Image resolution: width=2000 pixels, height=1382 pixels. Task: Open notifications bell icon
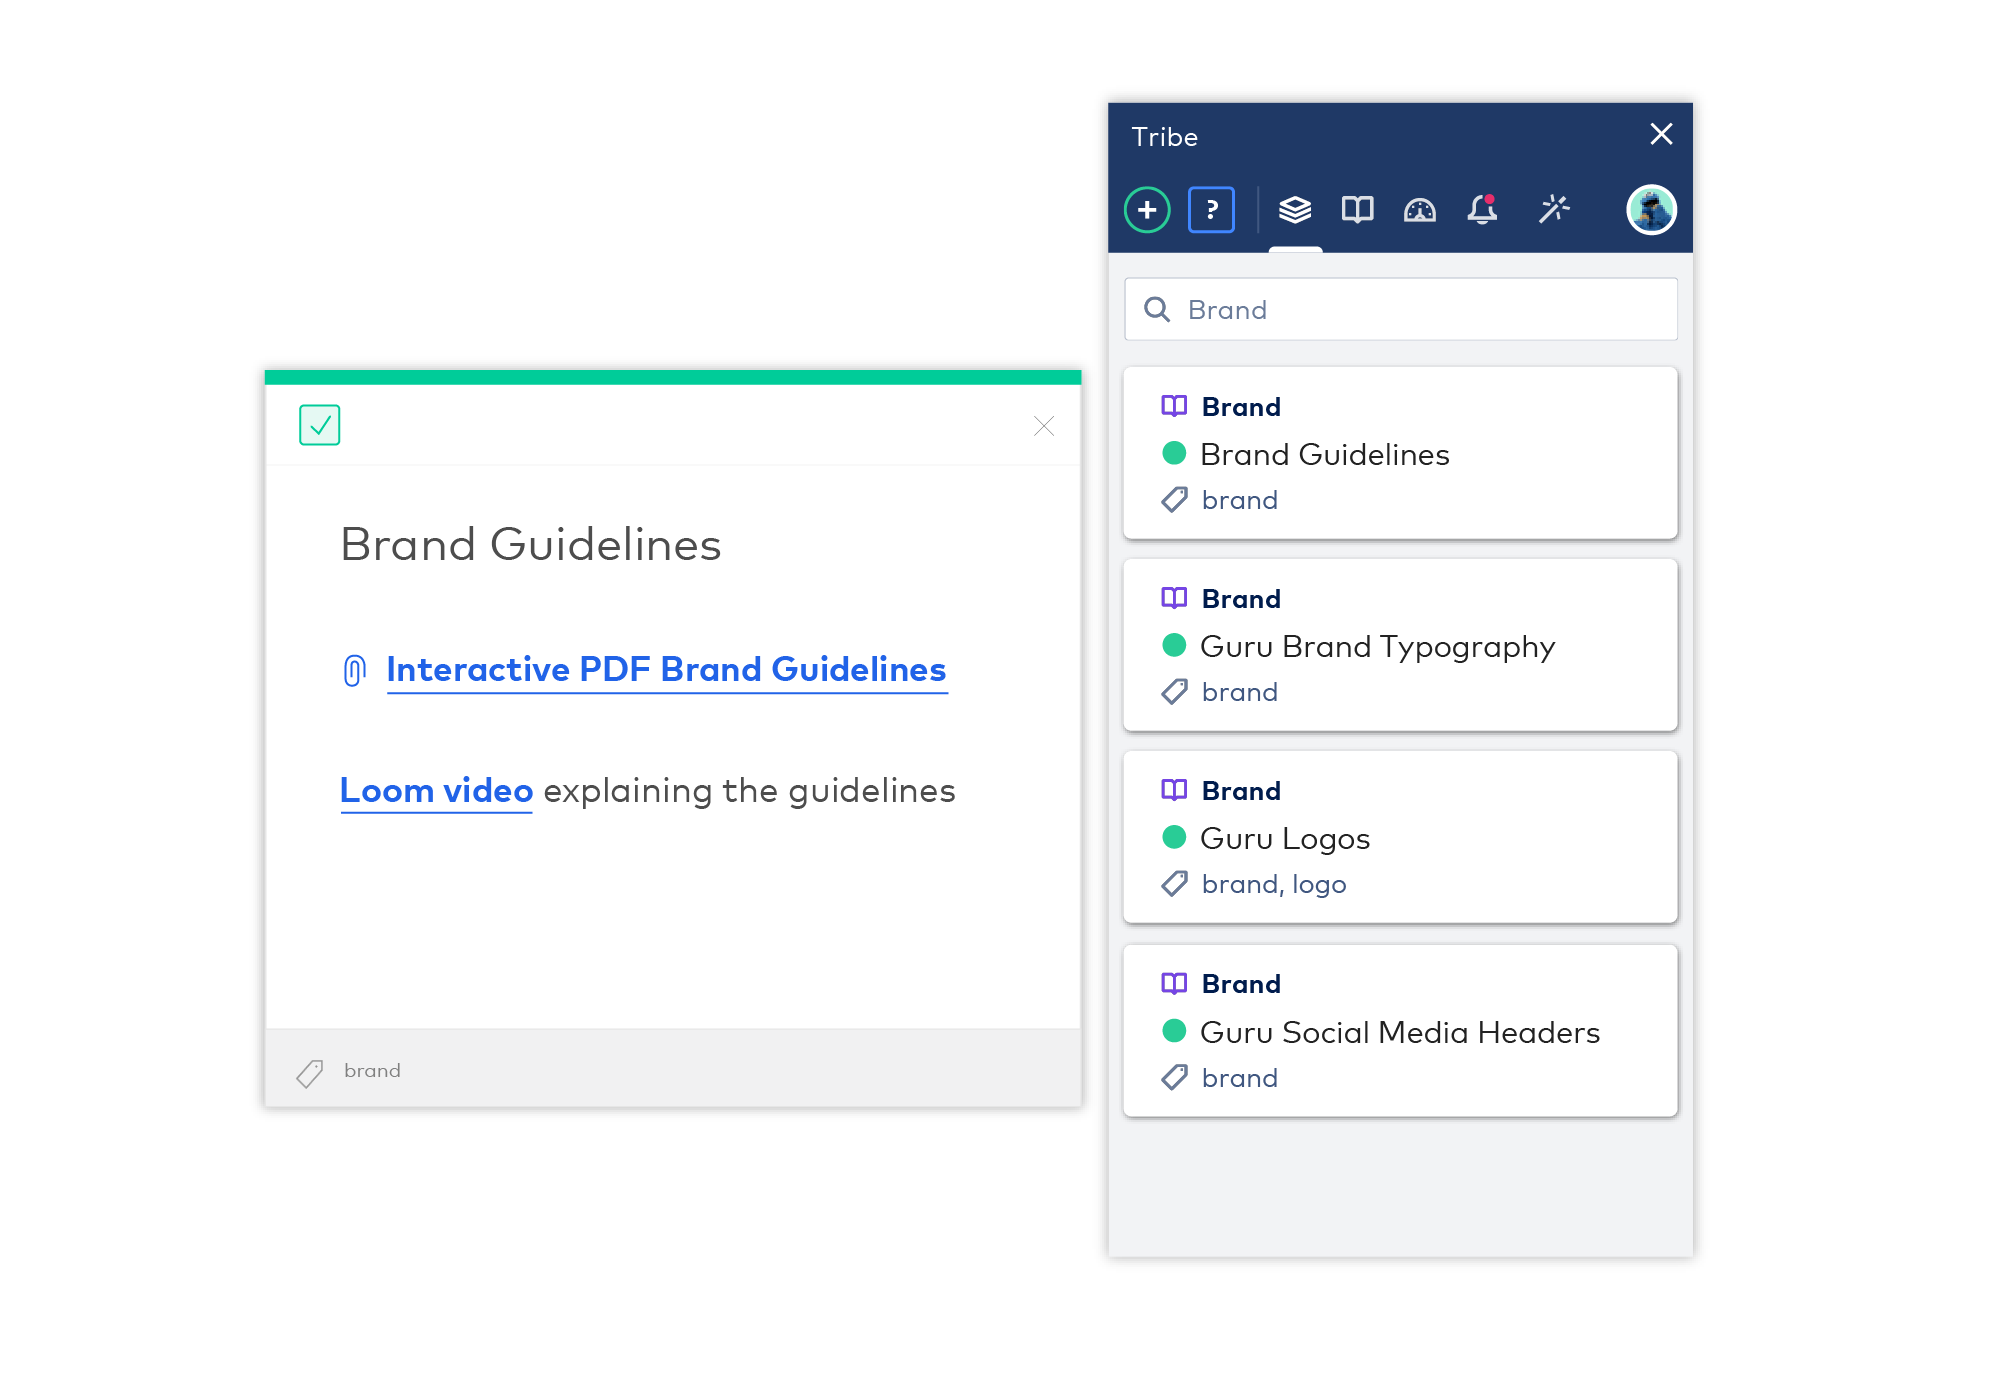pos(1483,210)
